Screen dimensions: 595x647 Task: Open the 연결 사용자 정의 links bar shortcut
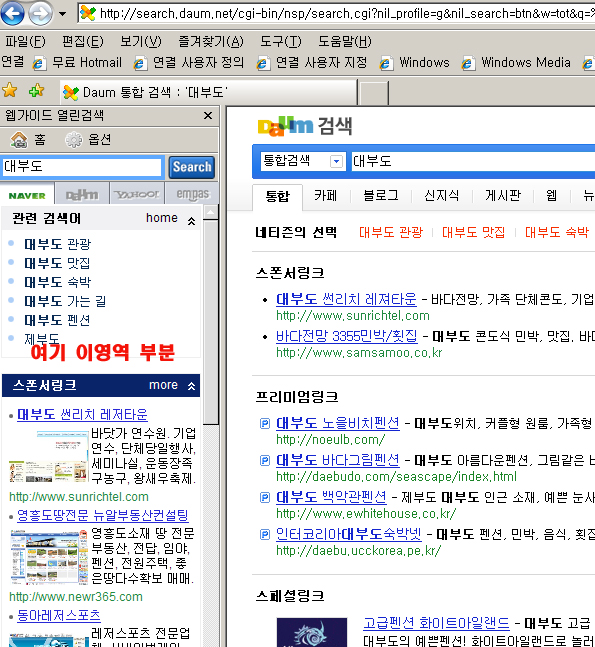(189, 63)
